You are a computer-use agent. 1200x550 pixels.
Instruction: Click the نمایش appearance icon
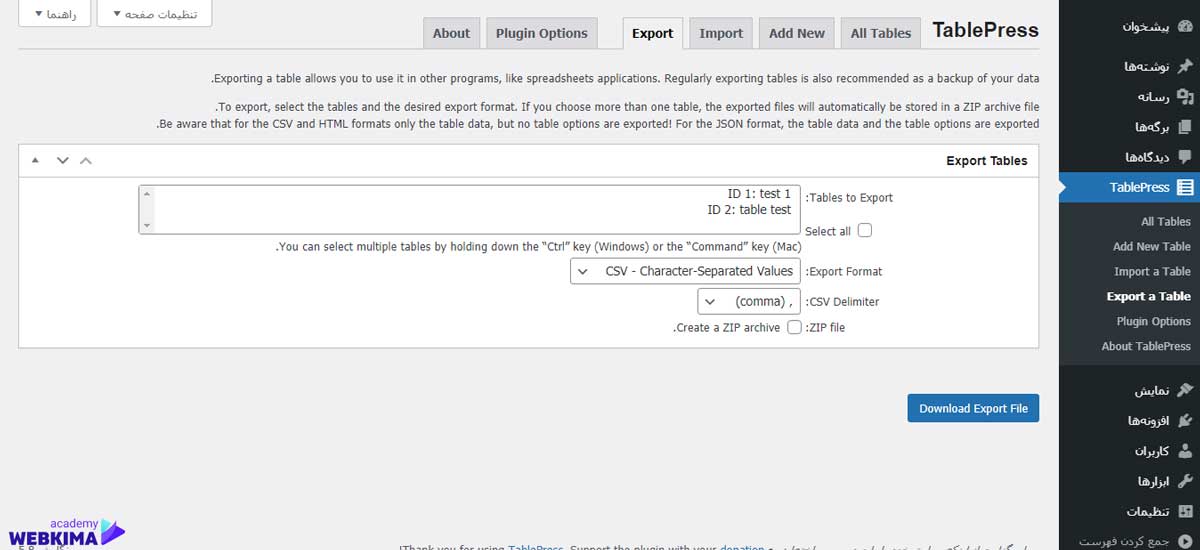point(1185,389)
